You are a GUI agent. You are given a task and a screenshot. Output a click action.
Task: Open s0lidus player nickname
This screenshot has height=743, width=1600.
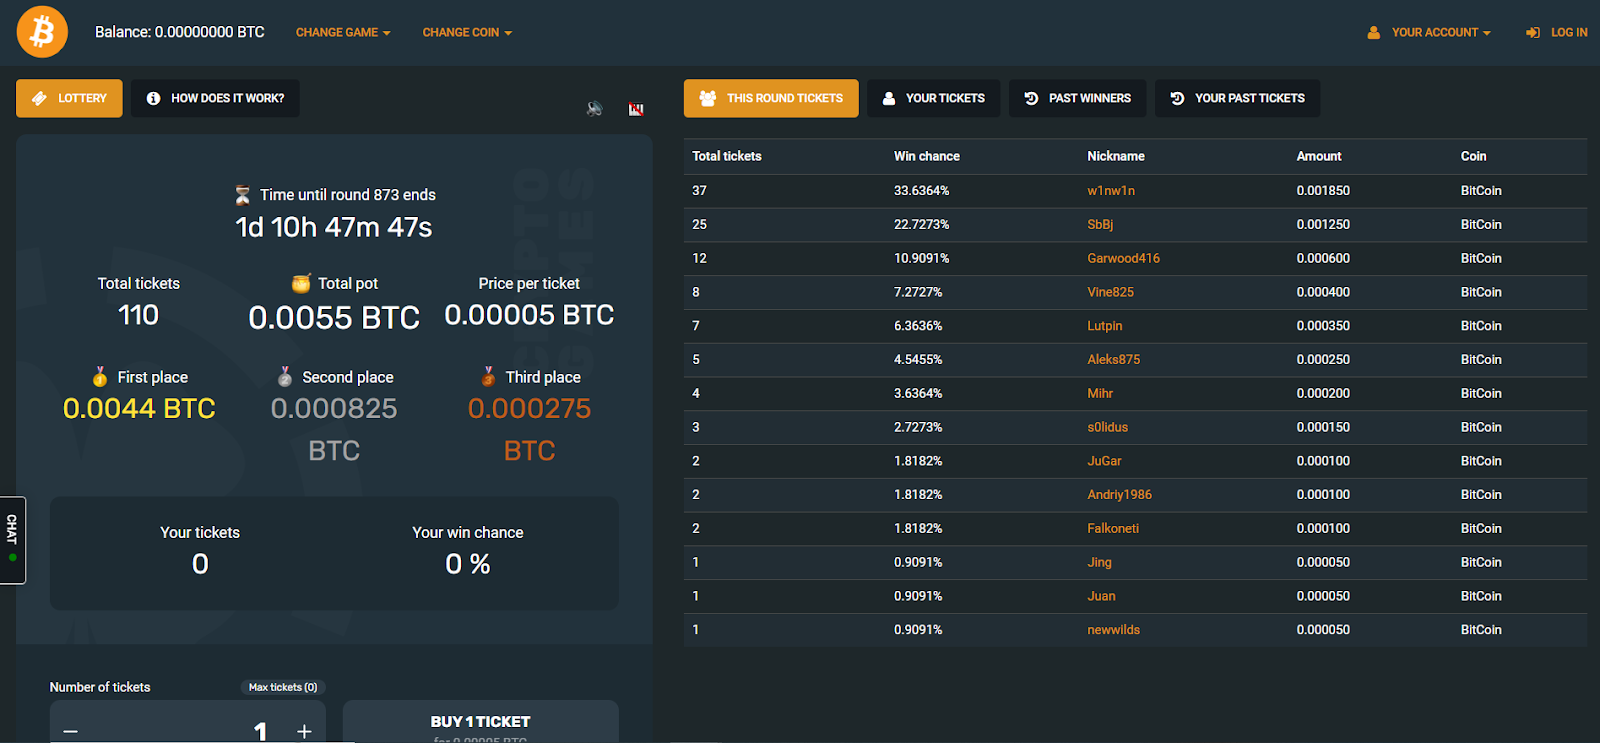[1107, 427]
